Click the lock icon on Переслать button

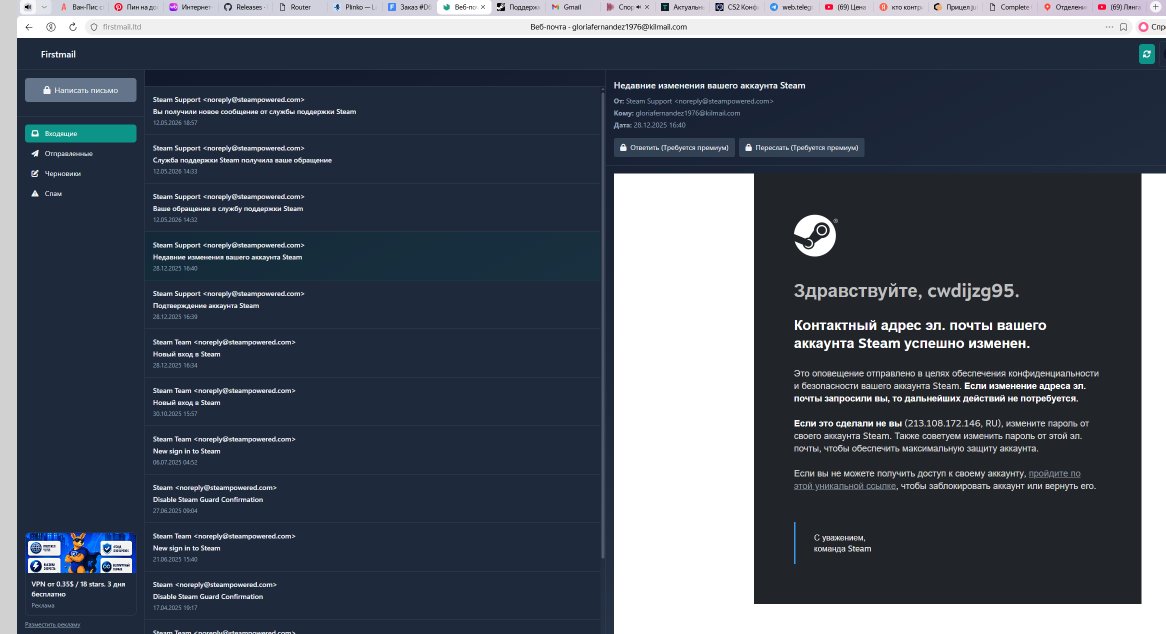click(x=748, y=147)
